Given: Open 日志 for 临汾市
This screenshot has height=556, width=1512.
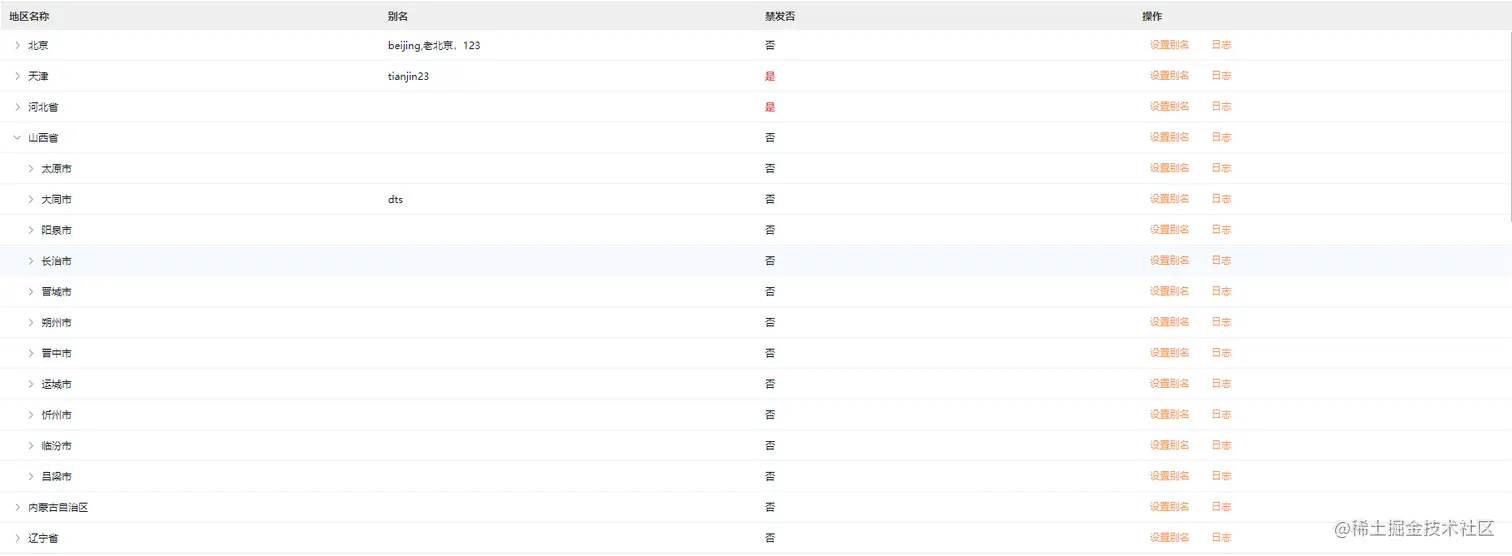Looking at the screenshot, I should pos(1221,445).
